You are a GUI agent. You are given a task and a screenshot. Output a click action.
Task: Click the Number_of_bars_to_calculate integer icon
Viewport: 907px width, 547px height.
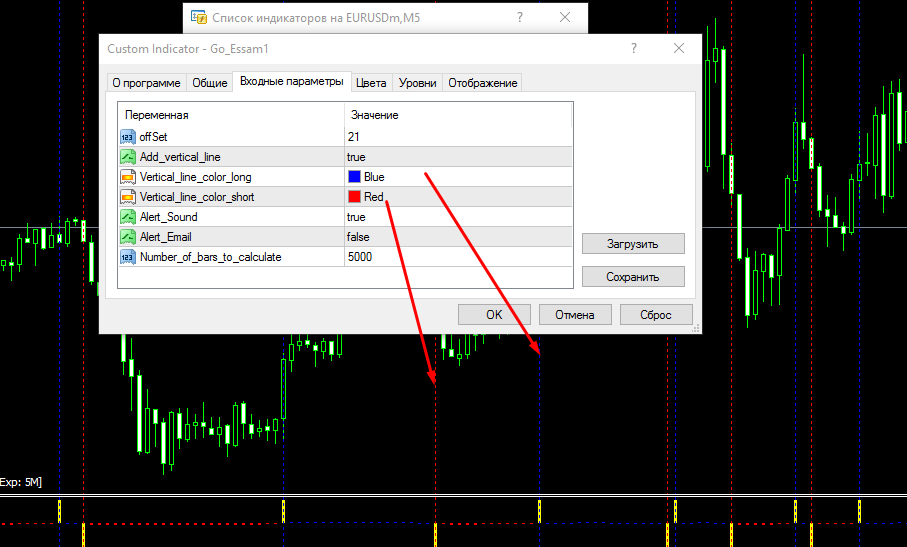point(127,257)
